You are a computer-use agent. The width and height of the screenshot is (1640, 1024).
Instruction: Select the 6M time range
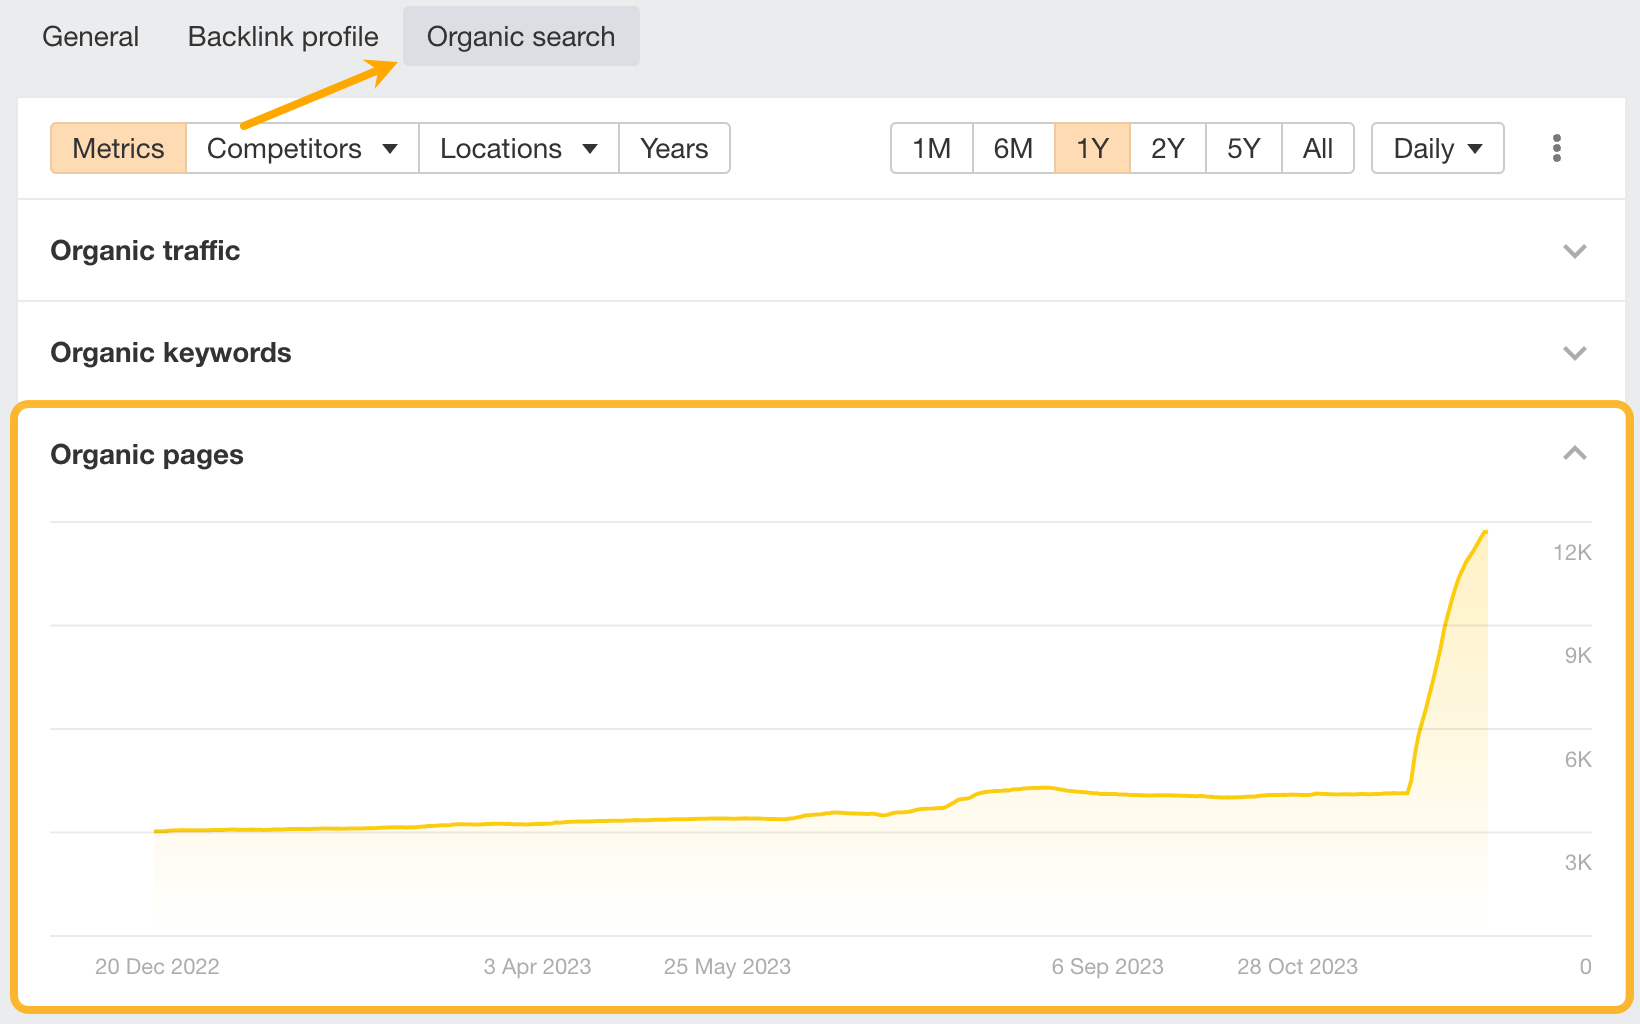click(x=1013, y=148)
